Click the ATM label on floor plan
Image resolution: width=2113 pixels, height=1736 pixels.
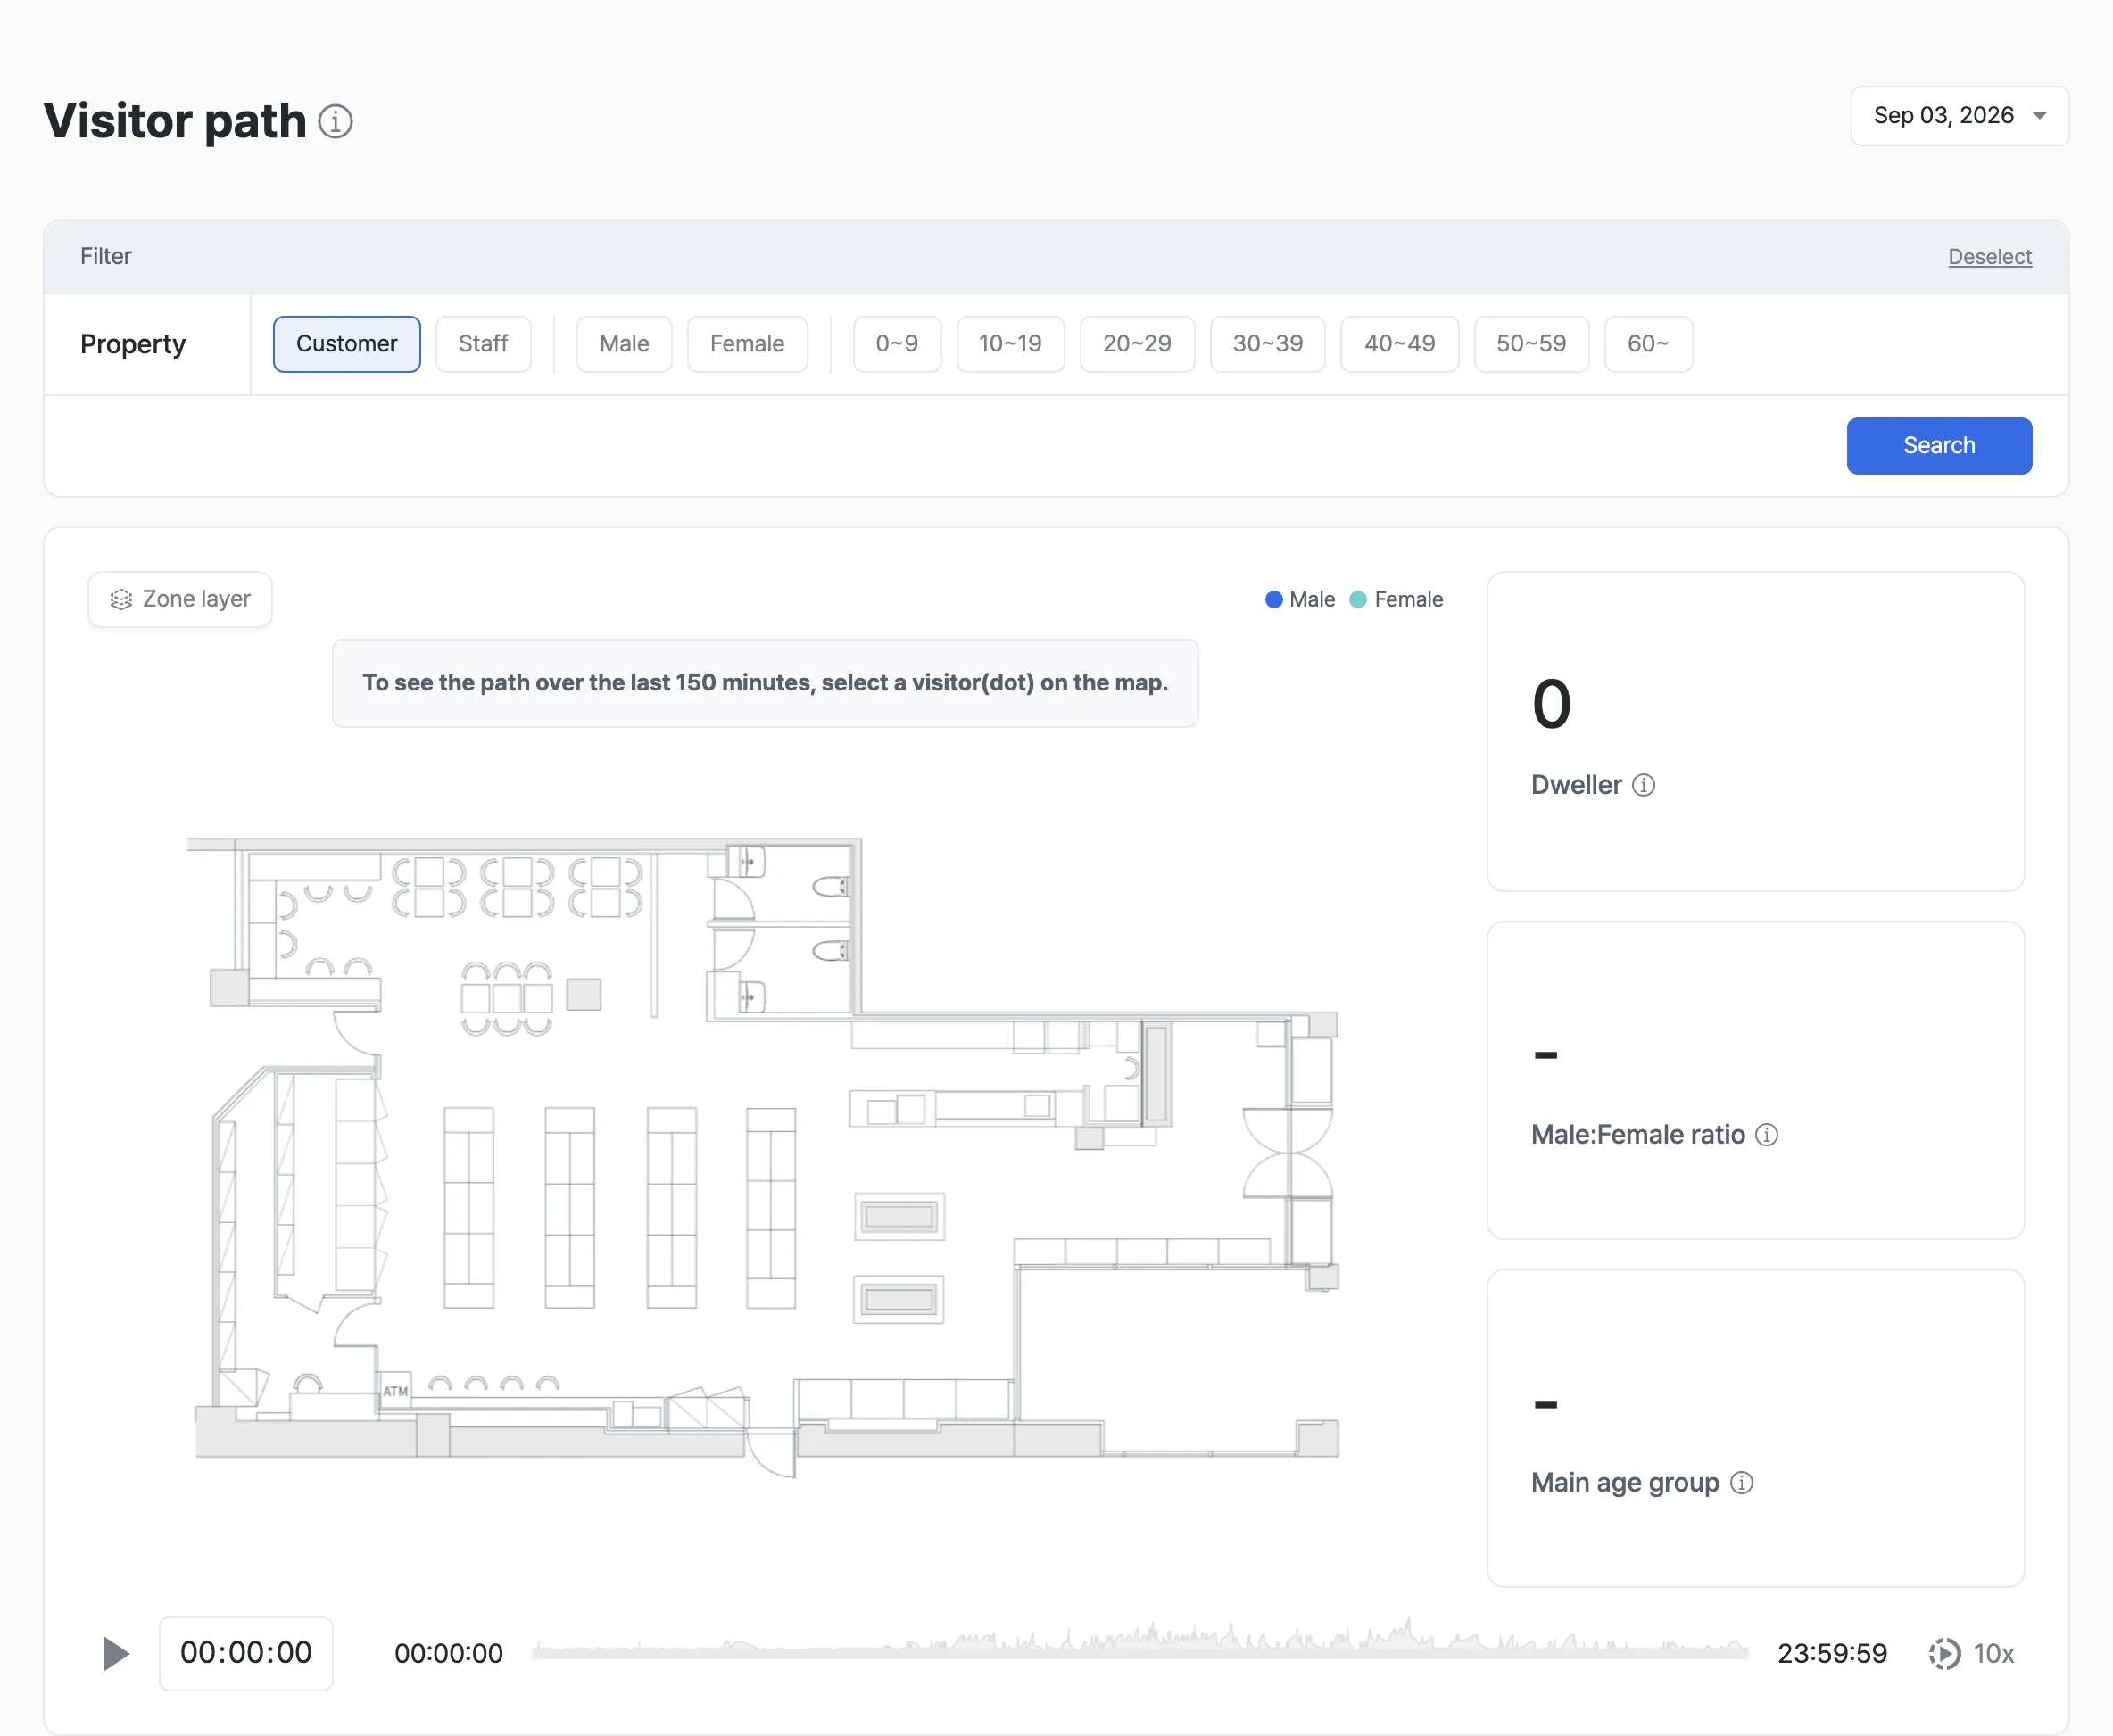395,1391
